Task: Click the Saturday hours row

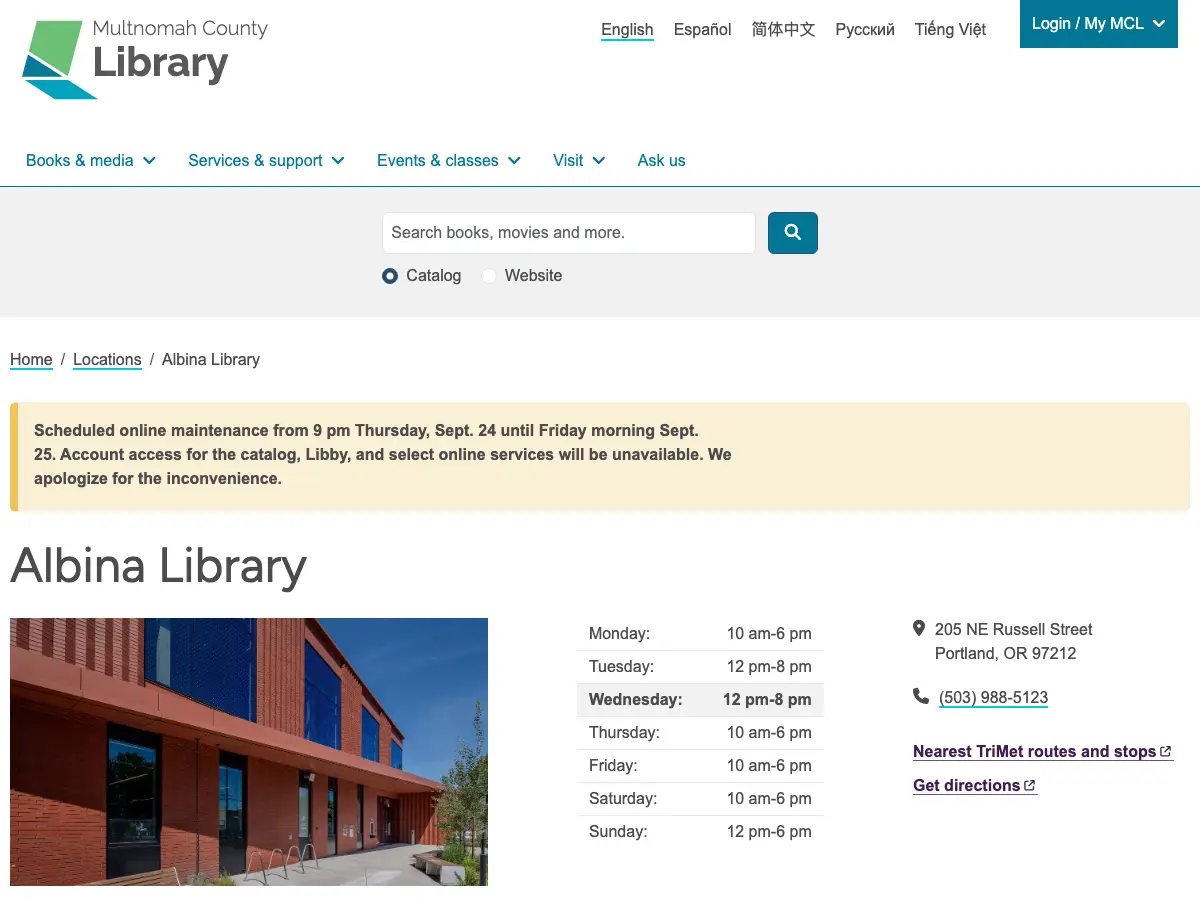Action: click(x=700, y=799)
